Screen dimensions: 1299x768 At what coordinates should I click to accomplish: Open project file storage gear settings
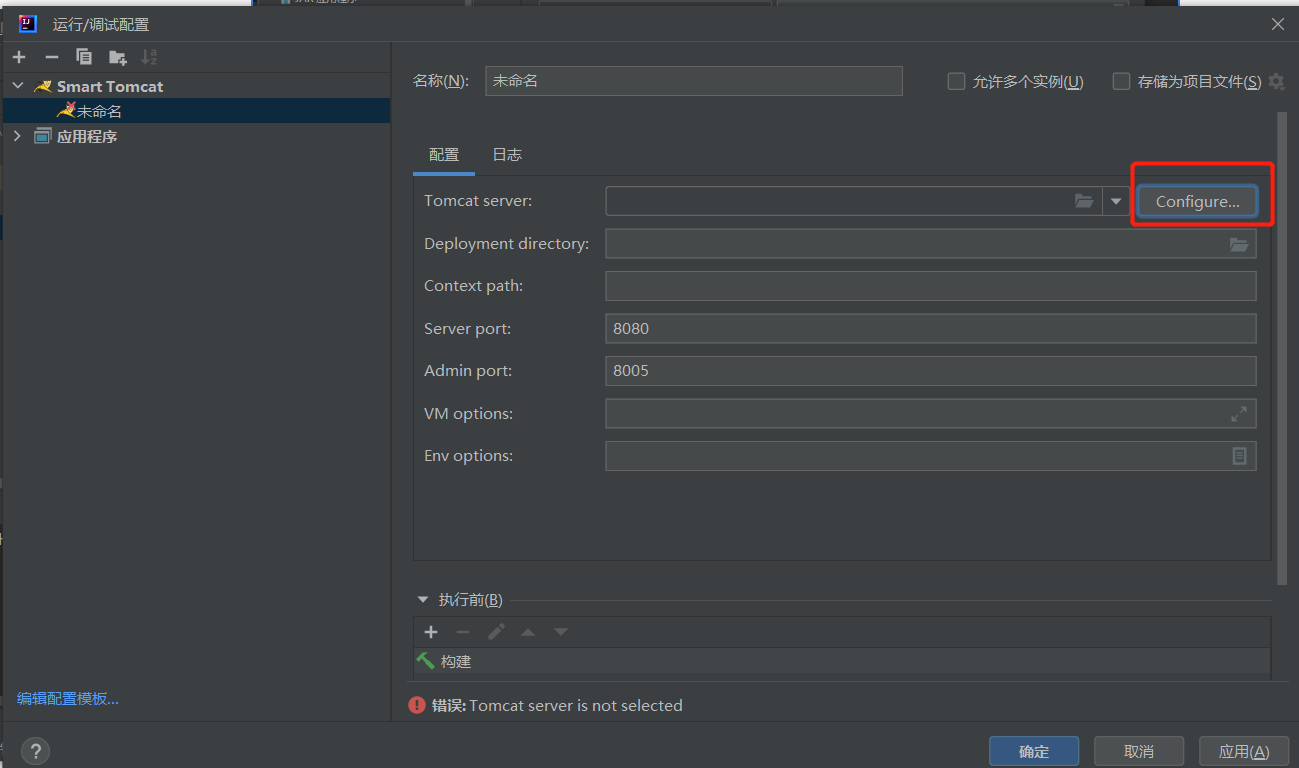point(1276,82)
